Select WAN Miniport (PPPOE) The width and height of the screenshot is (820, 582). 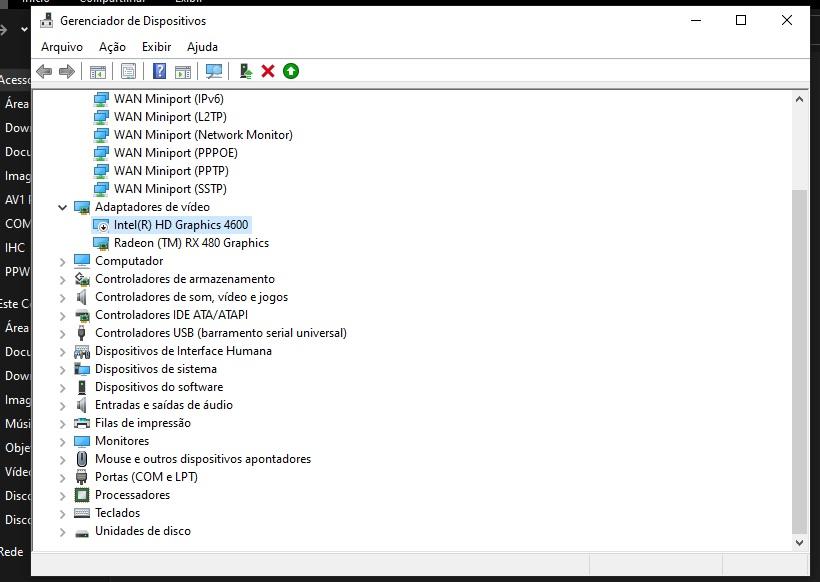[x=176, y=153]
